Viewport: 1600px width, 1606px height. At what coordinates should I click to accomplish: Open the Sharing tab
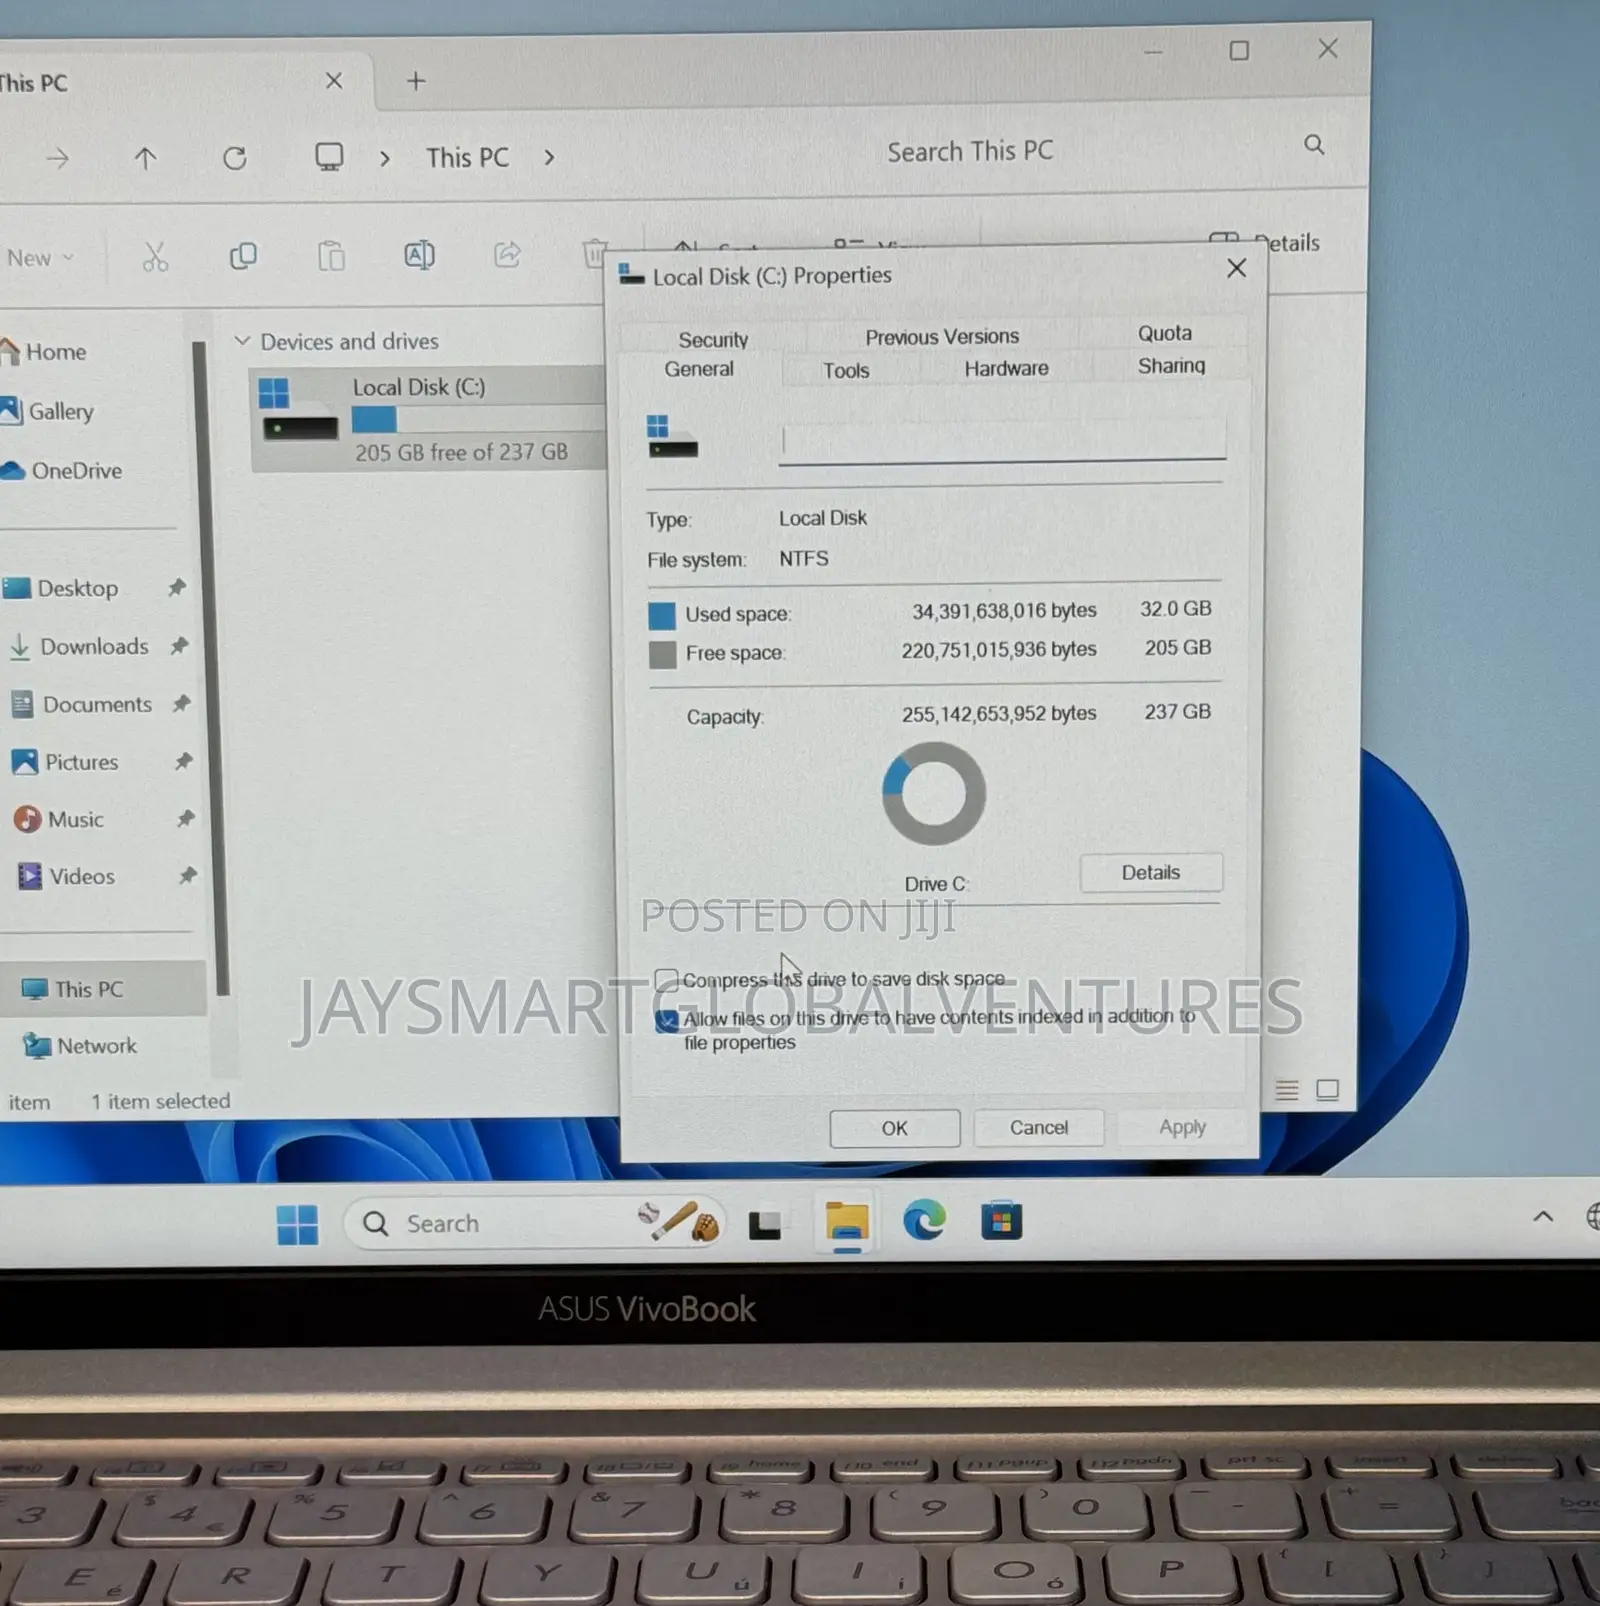click(1171, 365)
